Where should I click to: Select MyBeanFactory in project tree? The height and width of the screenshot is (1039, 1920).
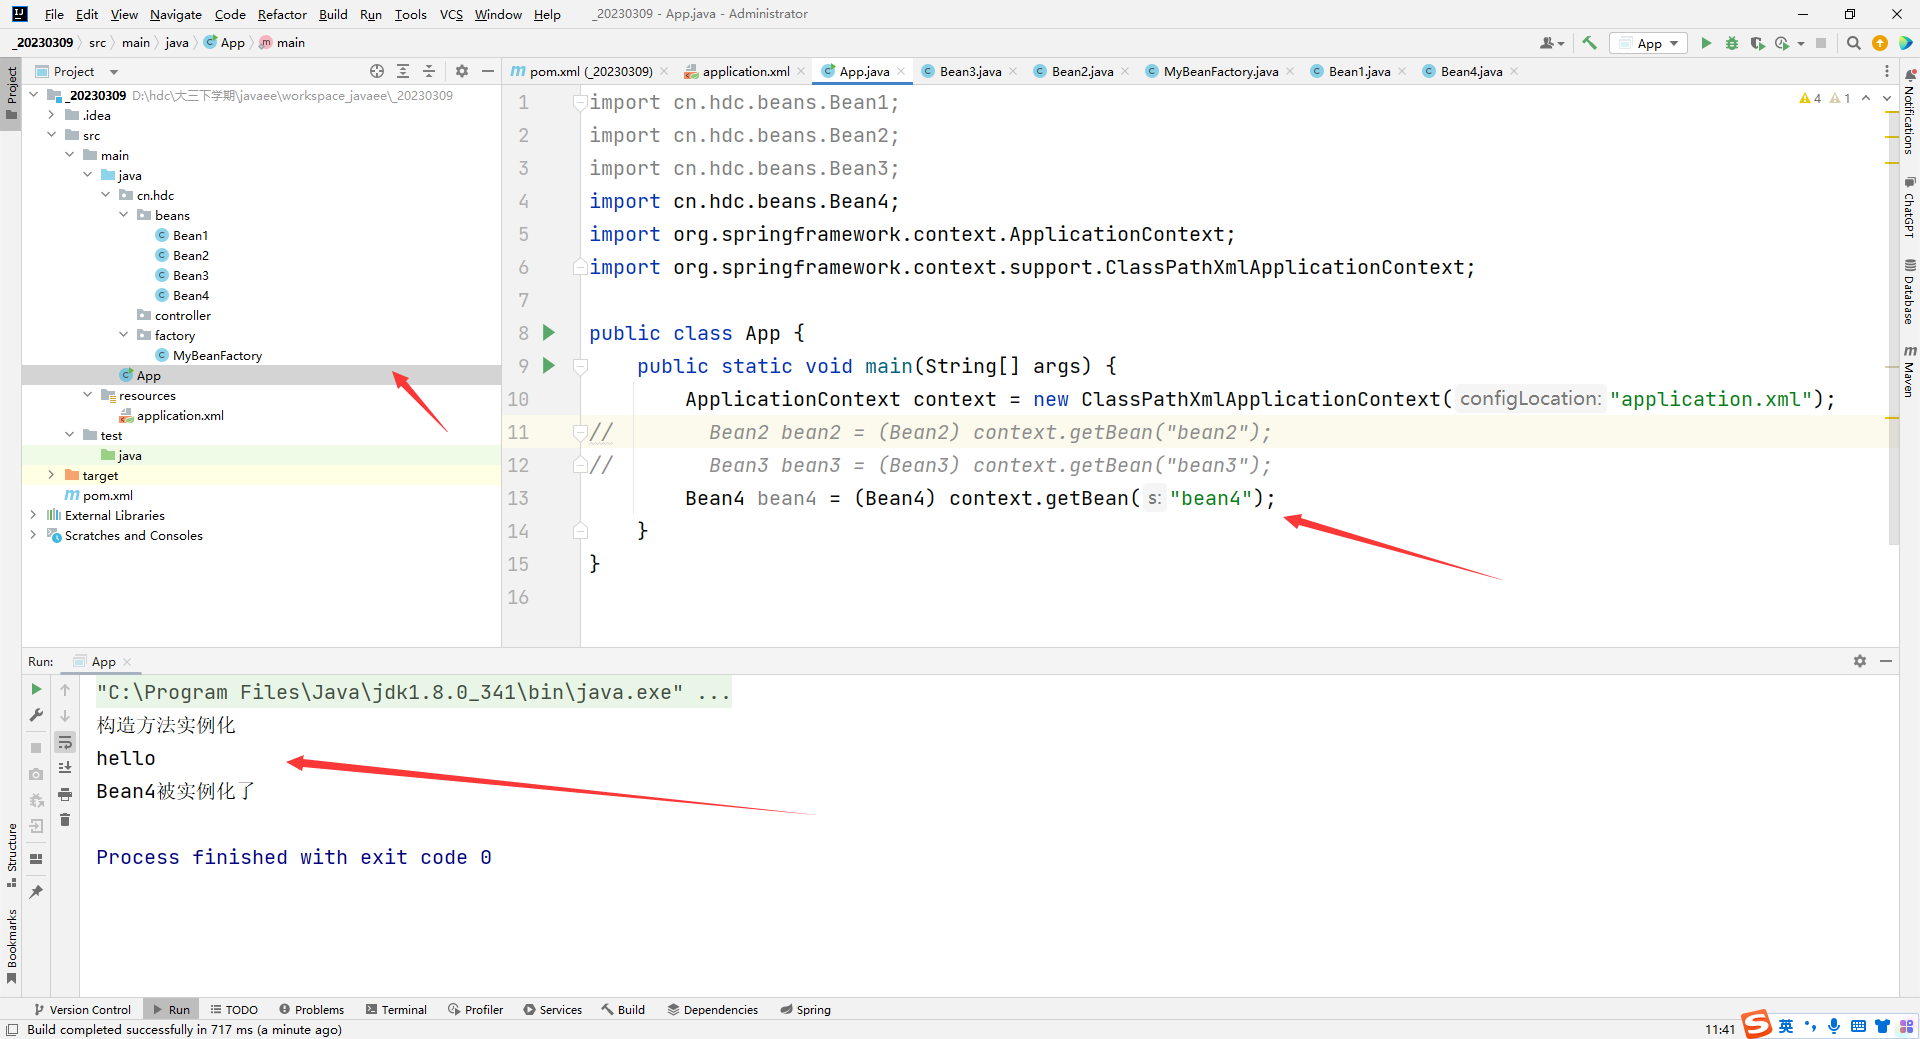click(x=217, y=355)
